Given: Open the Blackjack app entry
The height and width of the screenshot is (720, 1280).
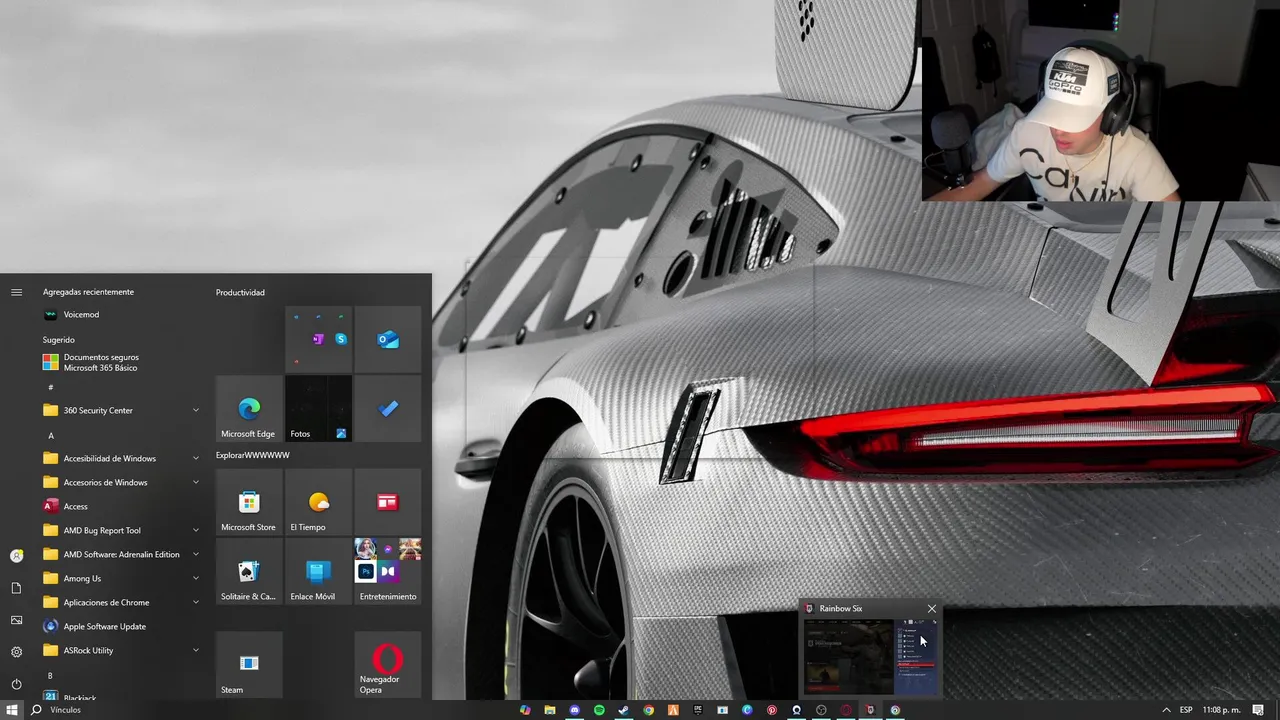Looking at the screenshot, I should (x=120, y=696).
